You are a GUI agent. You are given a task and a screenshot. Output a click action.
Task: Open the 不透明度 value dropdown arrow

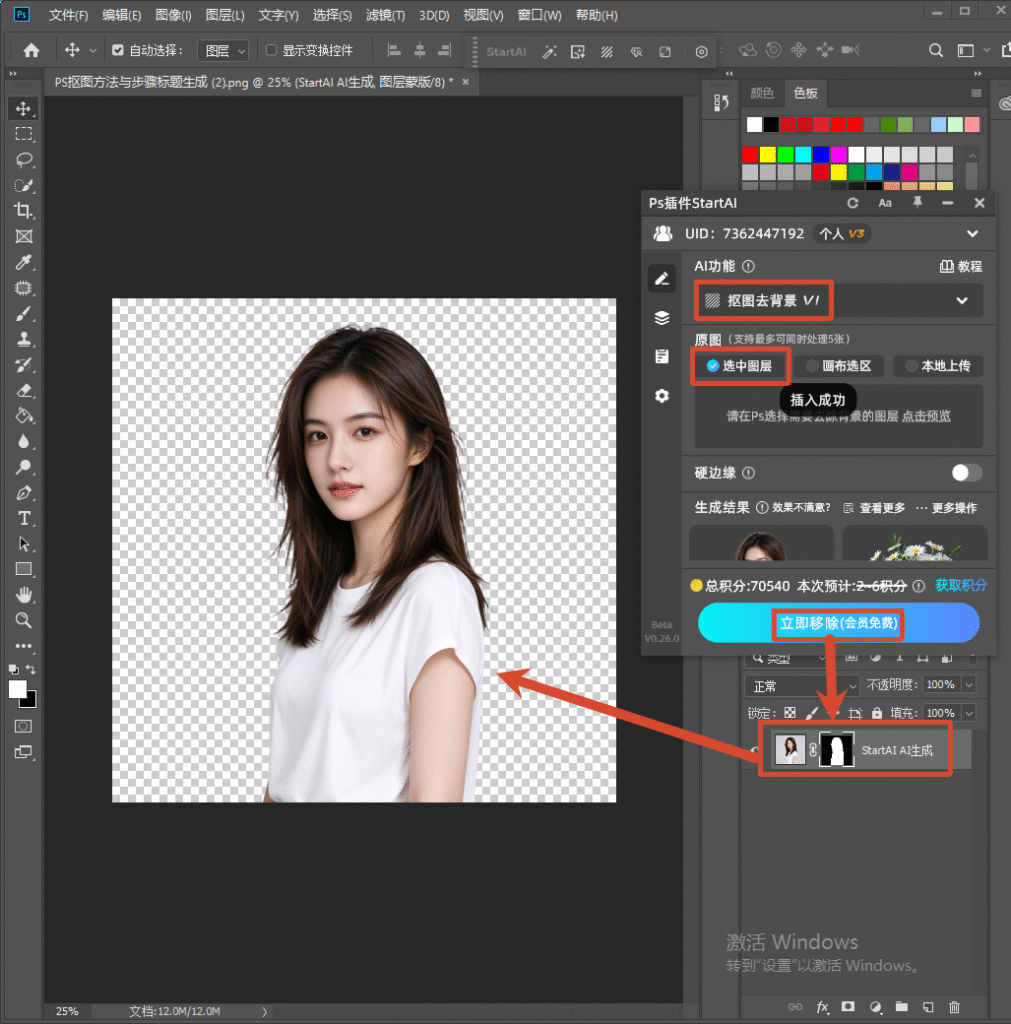(969, 685)
